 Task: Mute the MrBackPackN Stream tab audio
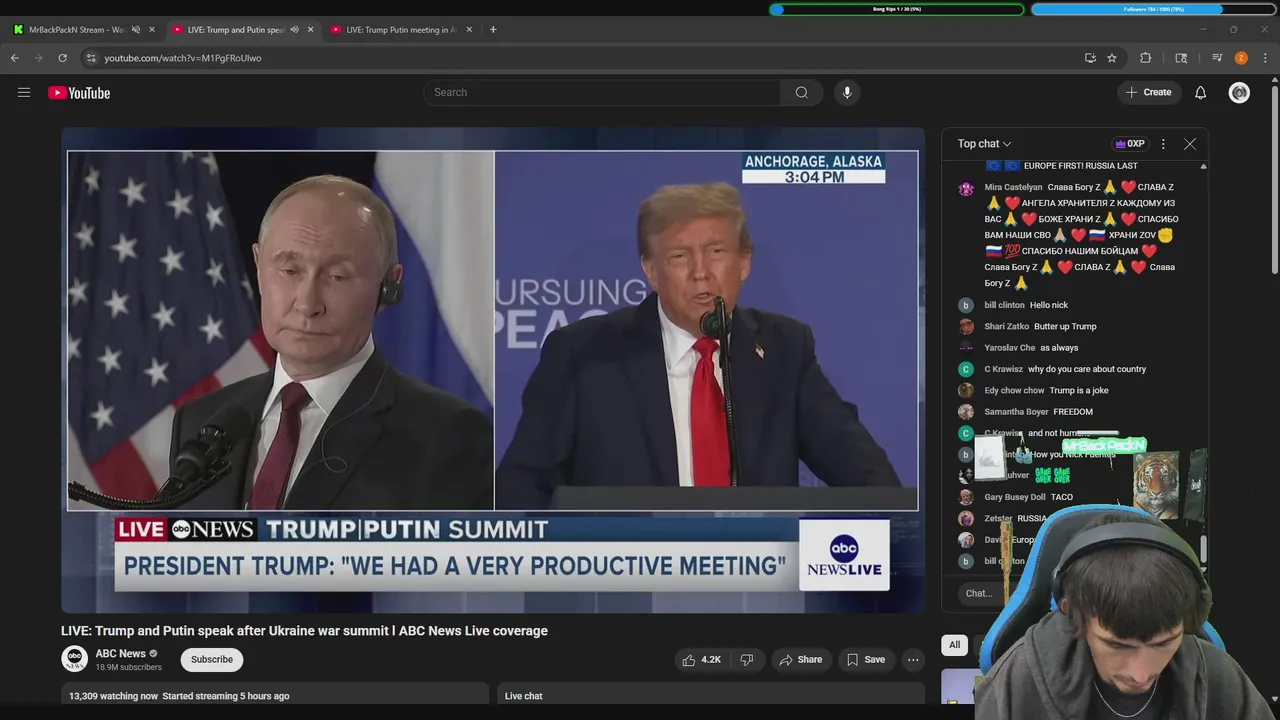point(136,29)
